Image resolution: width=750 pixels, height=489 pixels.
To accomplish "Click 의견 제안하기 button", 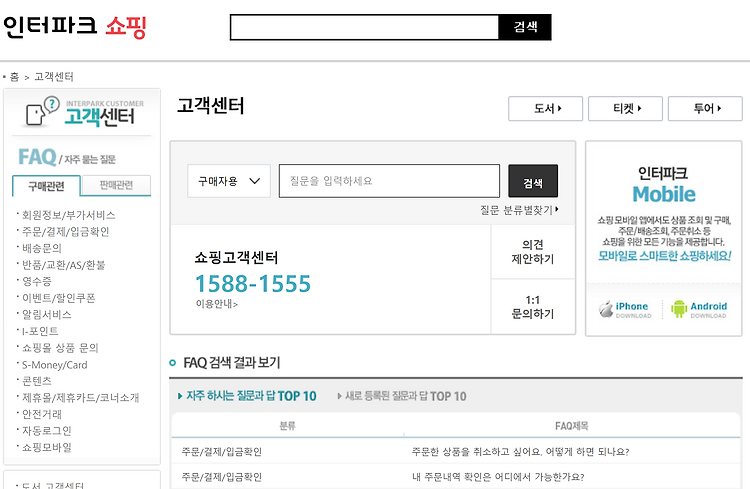I will click(533, 252).
